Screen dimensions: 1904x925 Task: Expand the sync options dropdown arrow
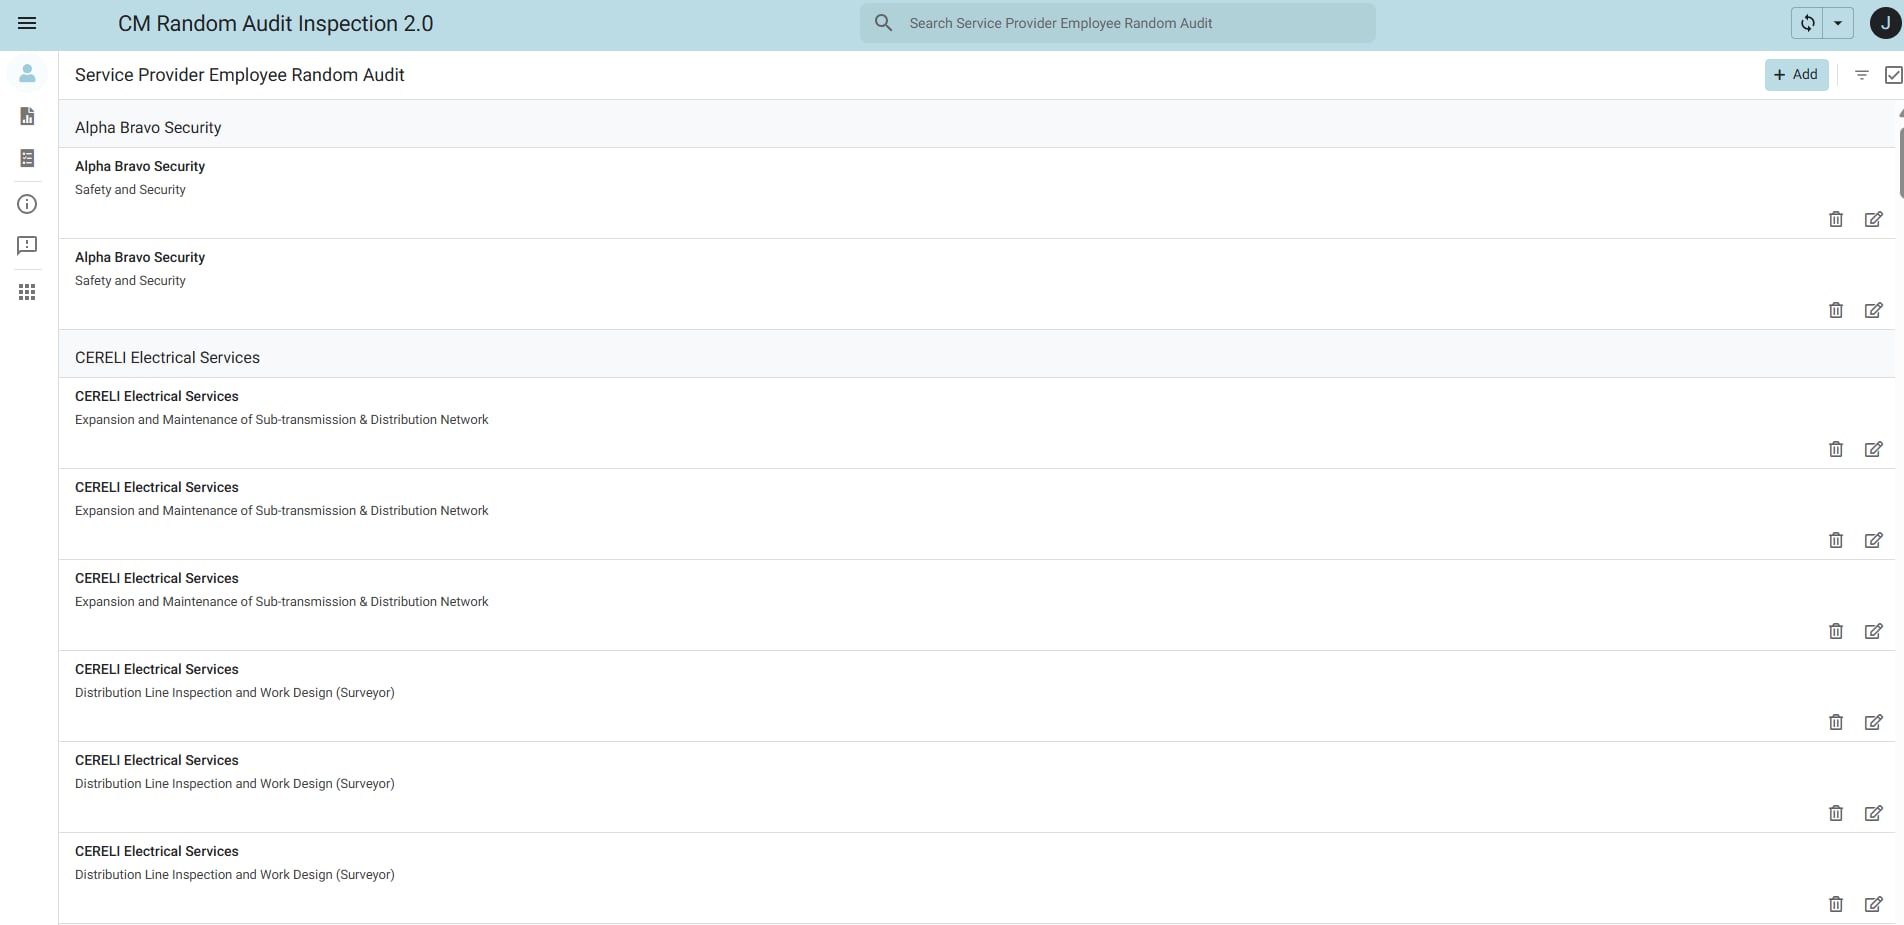pyautogui.click(x=1838, y=23)
